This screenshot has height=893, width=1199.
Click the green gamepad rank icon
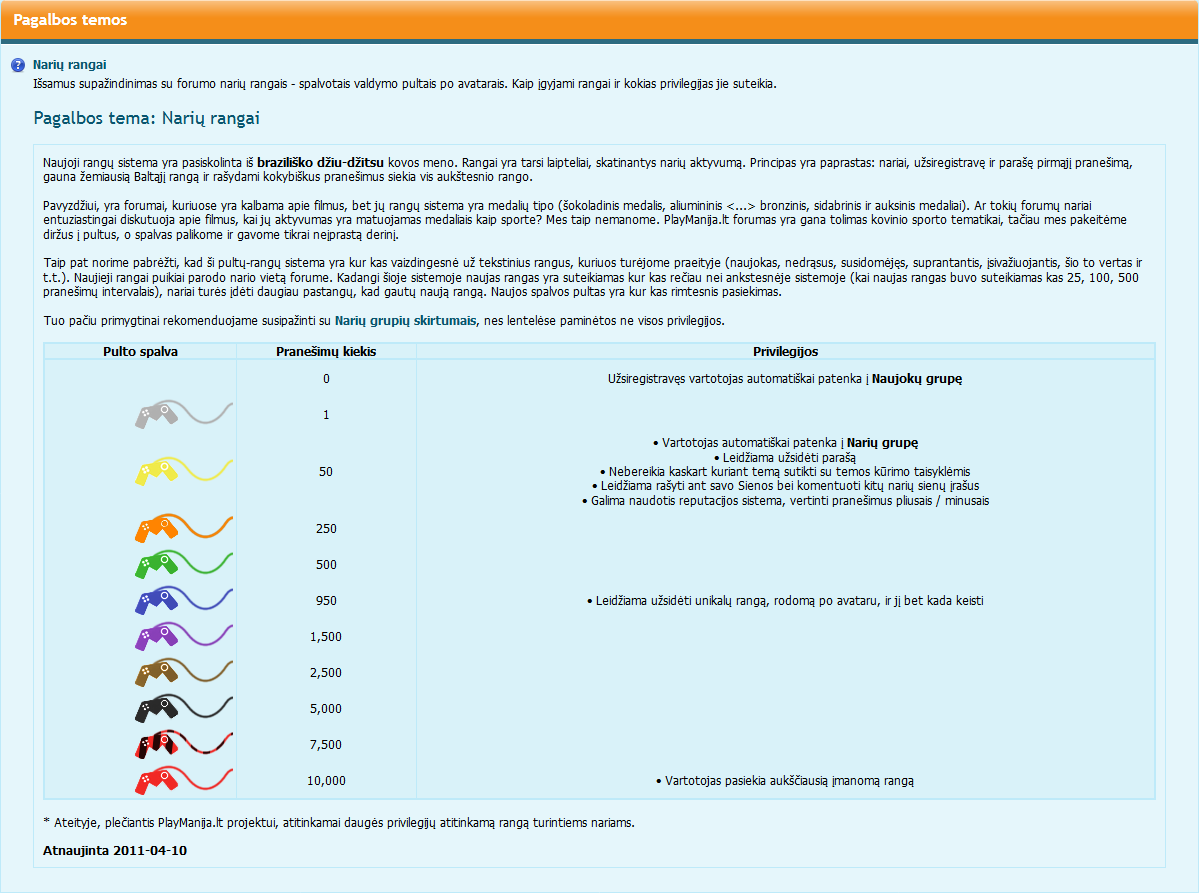pyautogui.click(x=184, y=563)
